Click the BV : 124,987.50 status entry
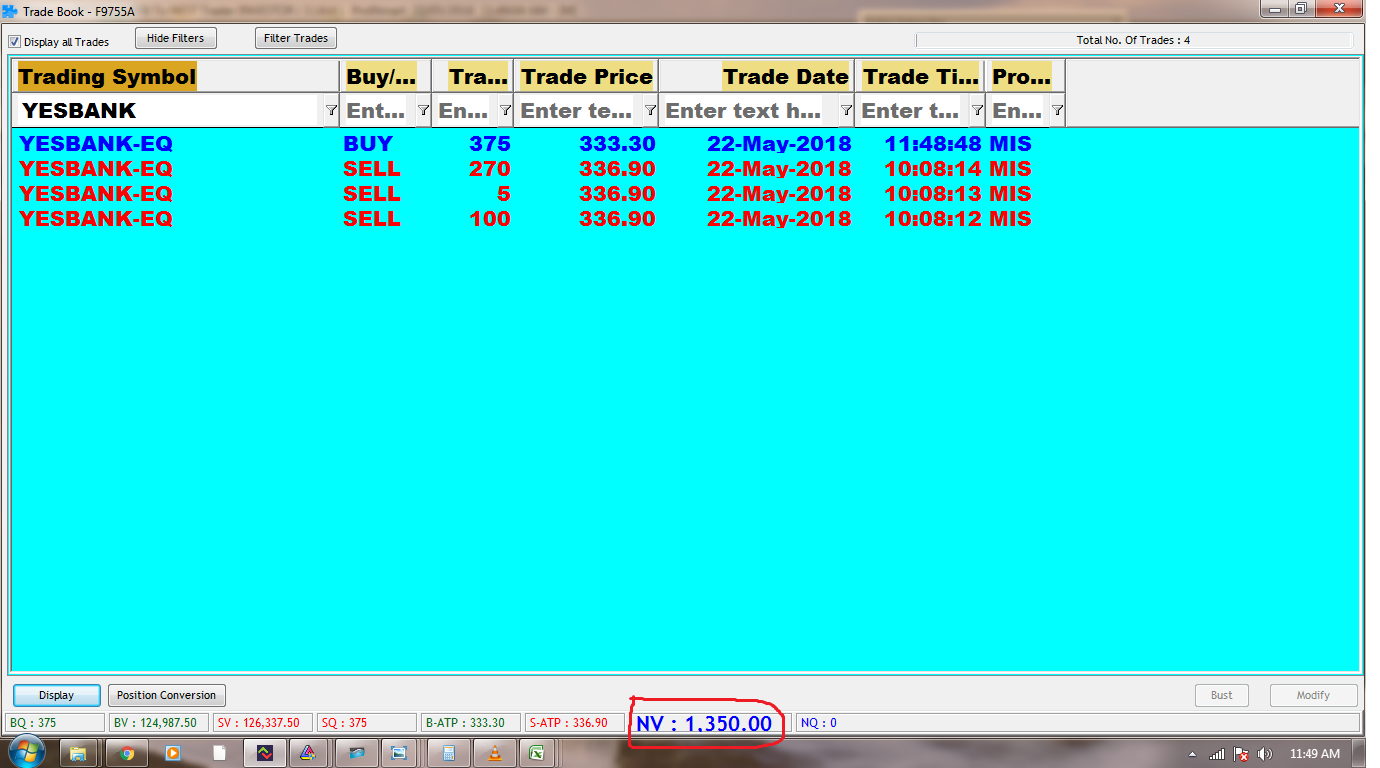This screenshot has height=768, width=1380. pos(158,723)
